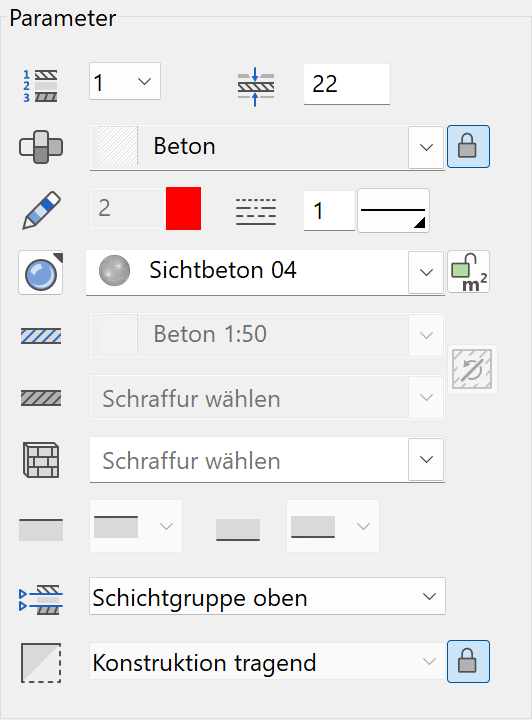Click the pen pencil icon
Image resolution: width=532 pixels, height=720 pixels.
41,210
